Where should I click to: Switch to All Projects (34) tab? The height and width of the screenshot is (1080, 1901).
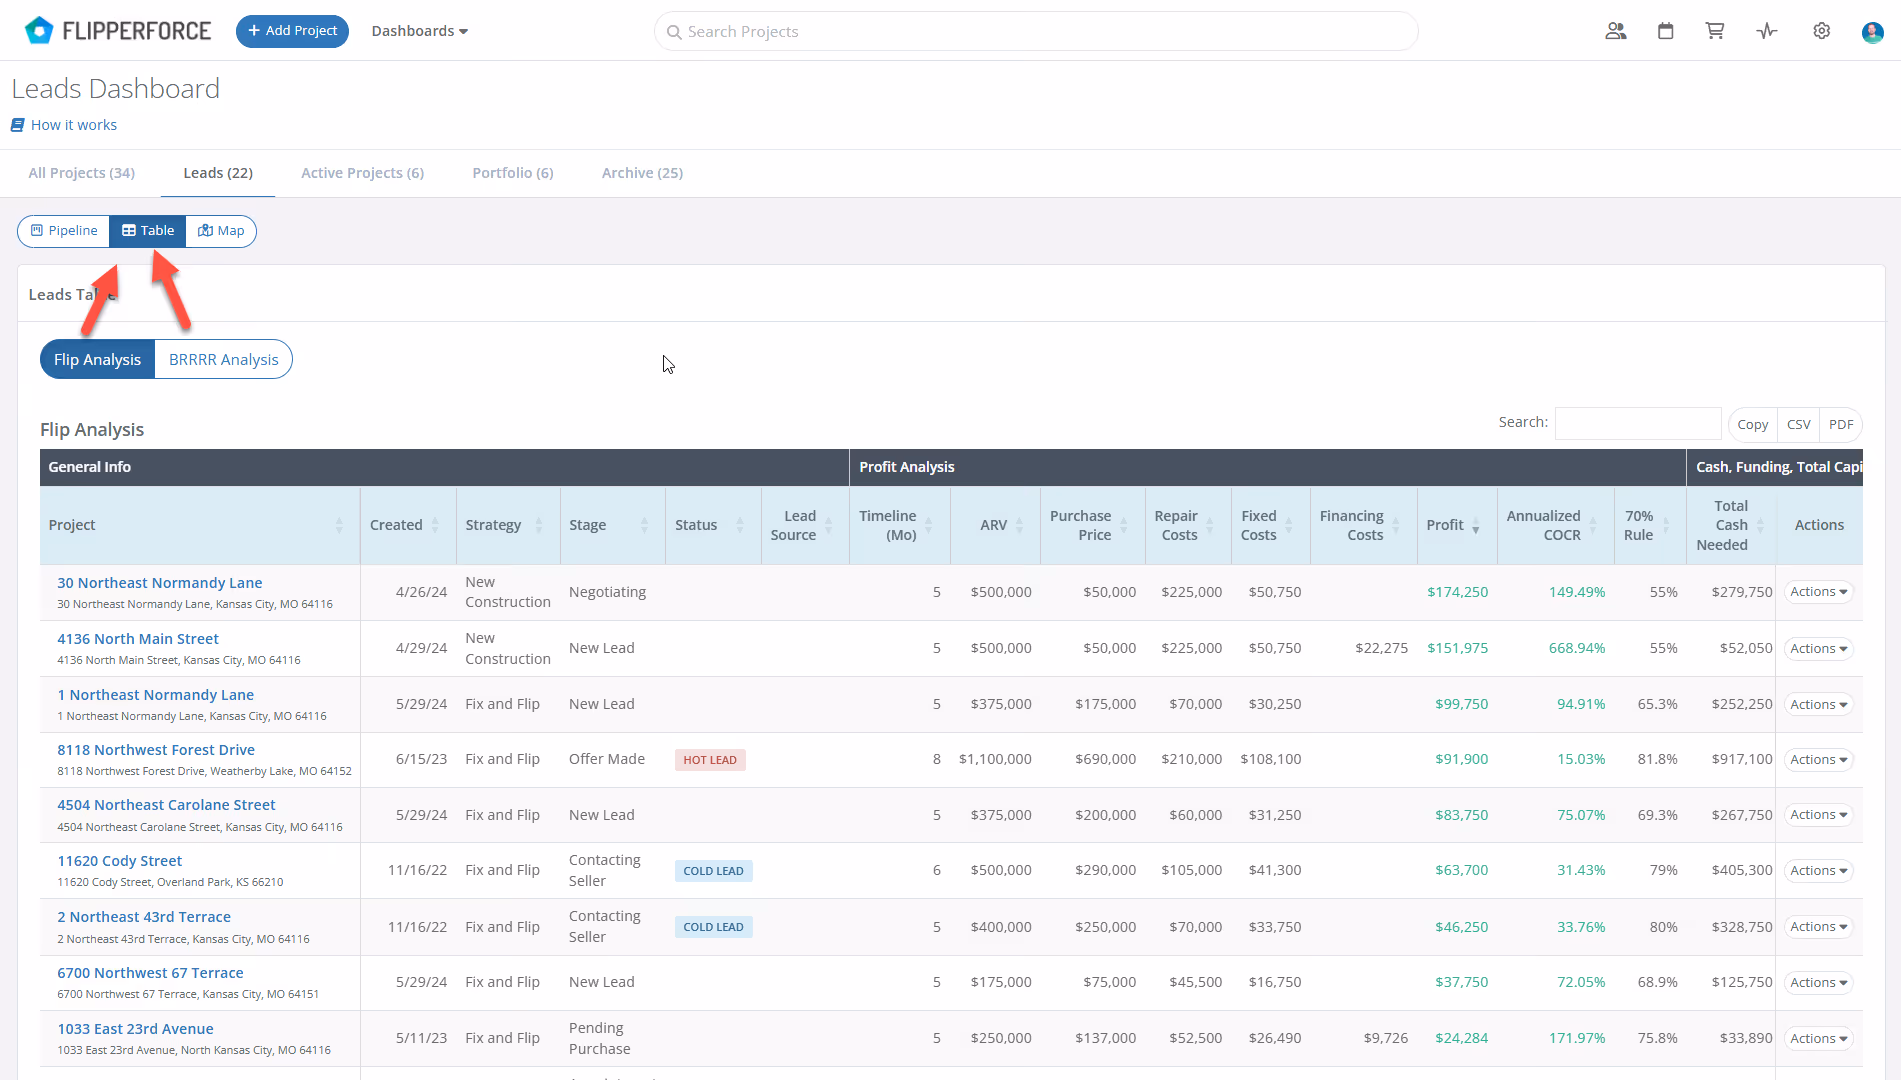[x=82, y=173]
